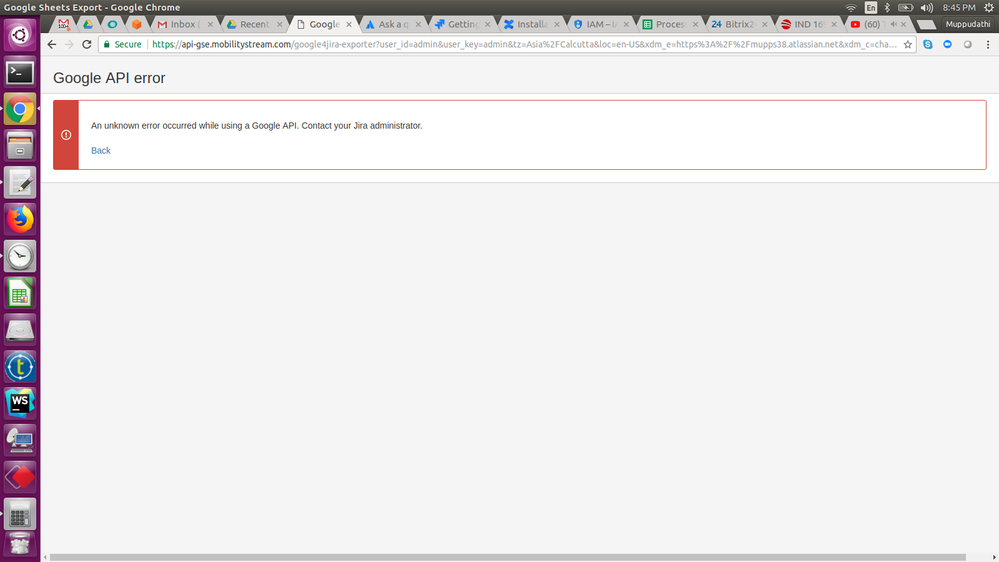Bookmark this page with star icon
This screenshot has width=999, height=562.
tap(907, 44)
